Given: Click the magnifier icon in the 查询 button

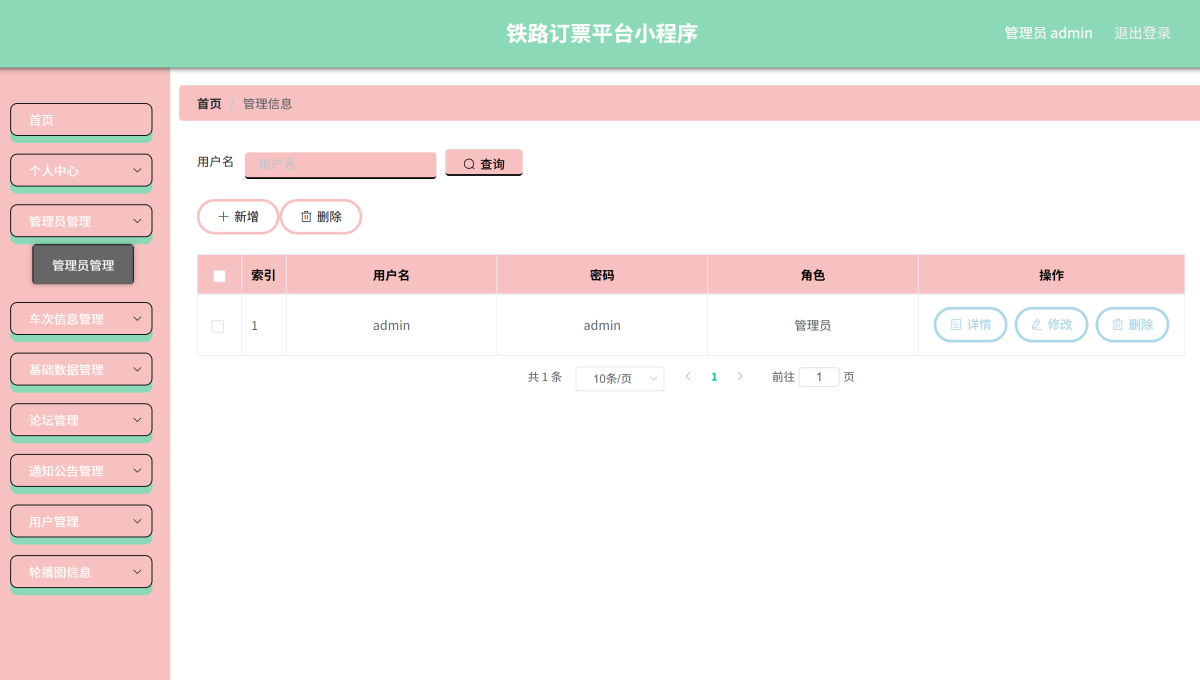Looking at the screenshot, I should click(x=469, y=164).
